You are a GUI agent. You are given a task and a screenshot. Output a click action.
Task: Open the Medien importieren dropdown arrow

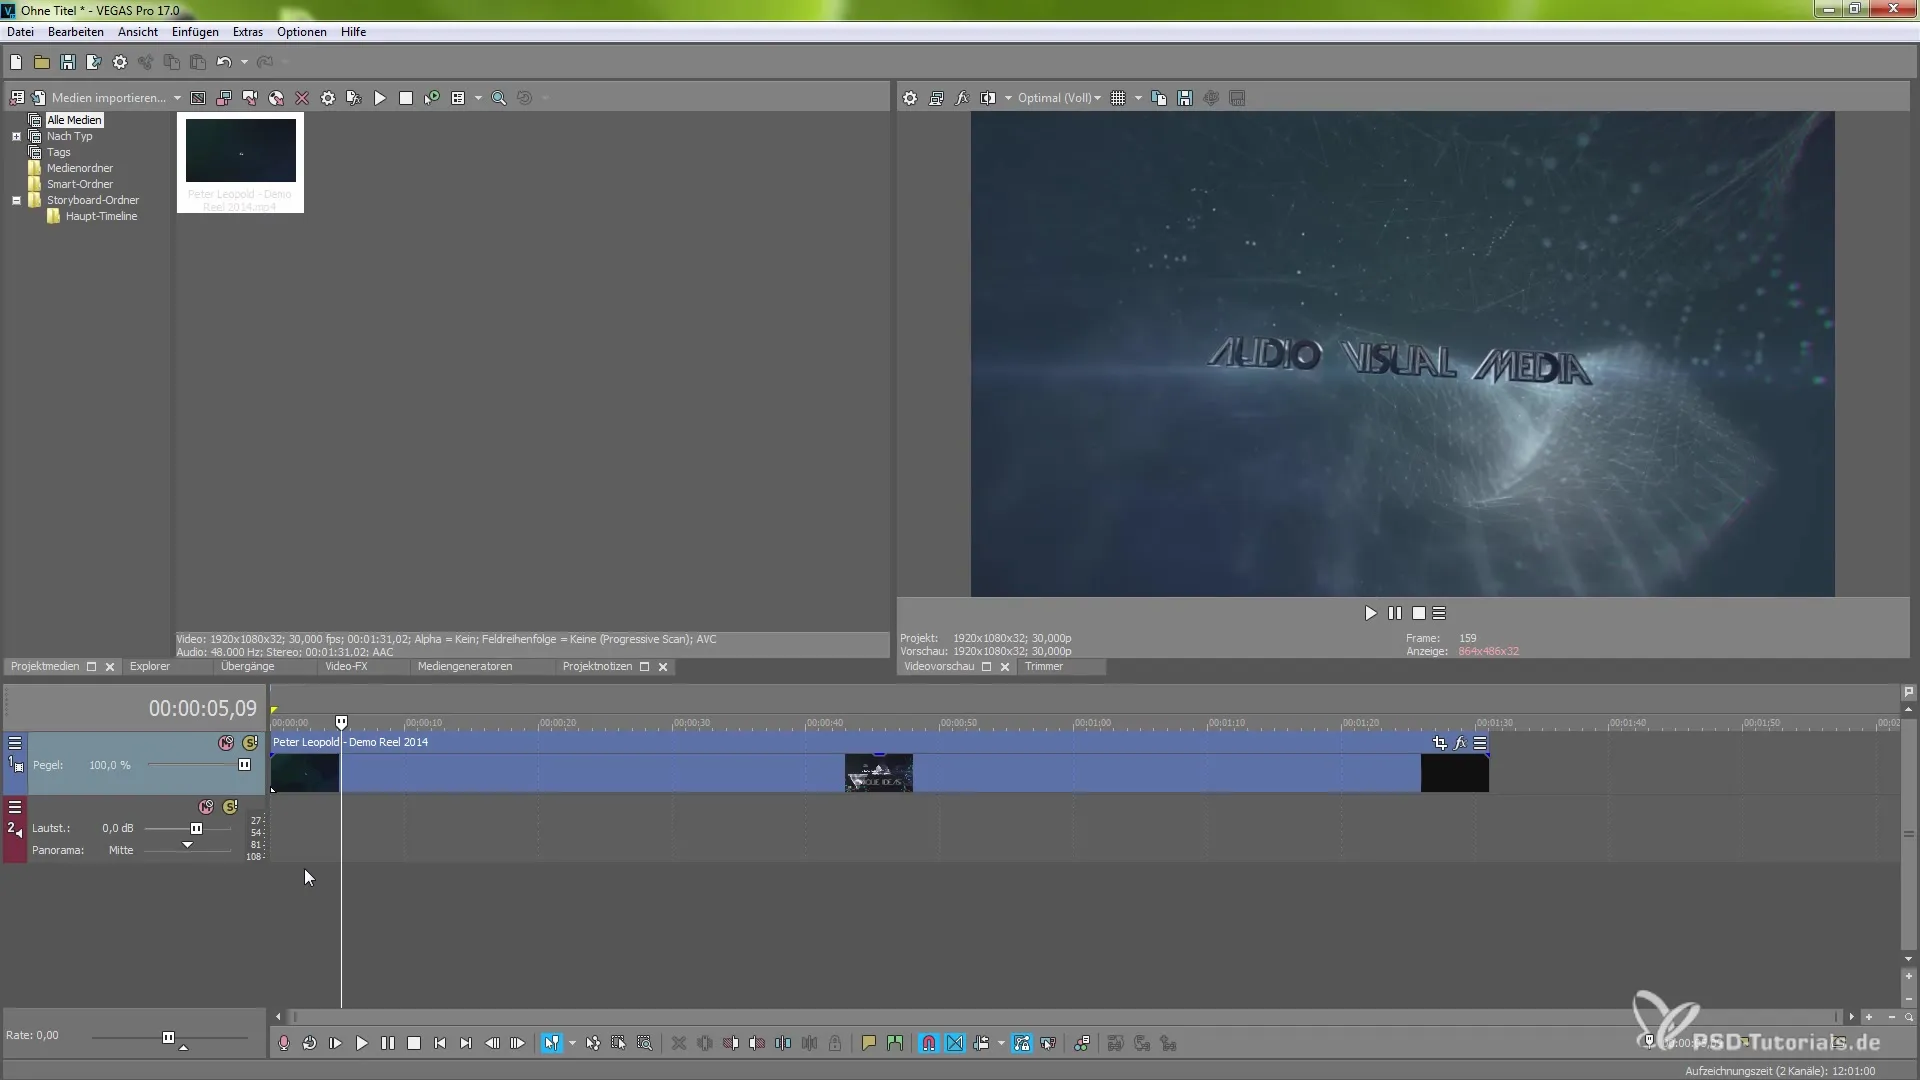177,98
